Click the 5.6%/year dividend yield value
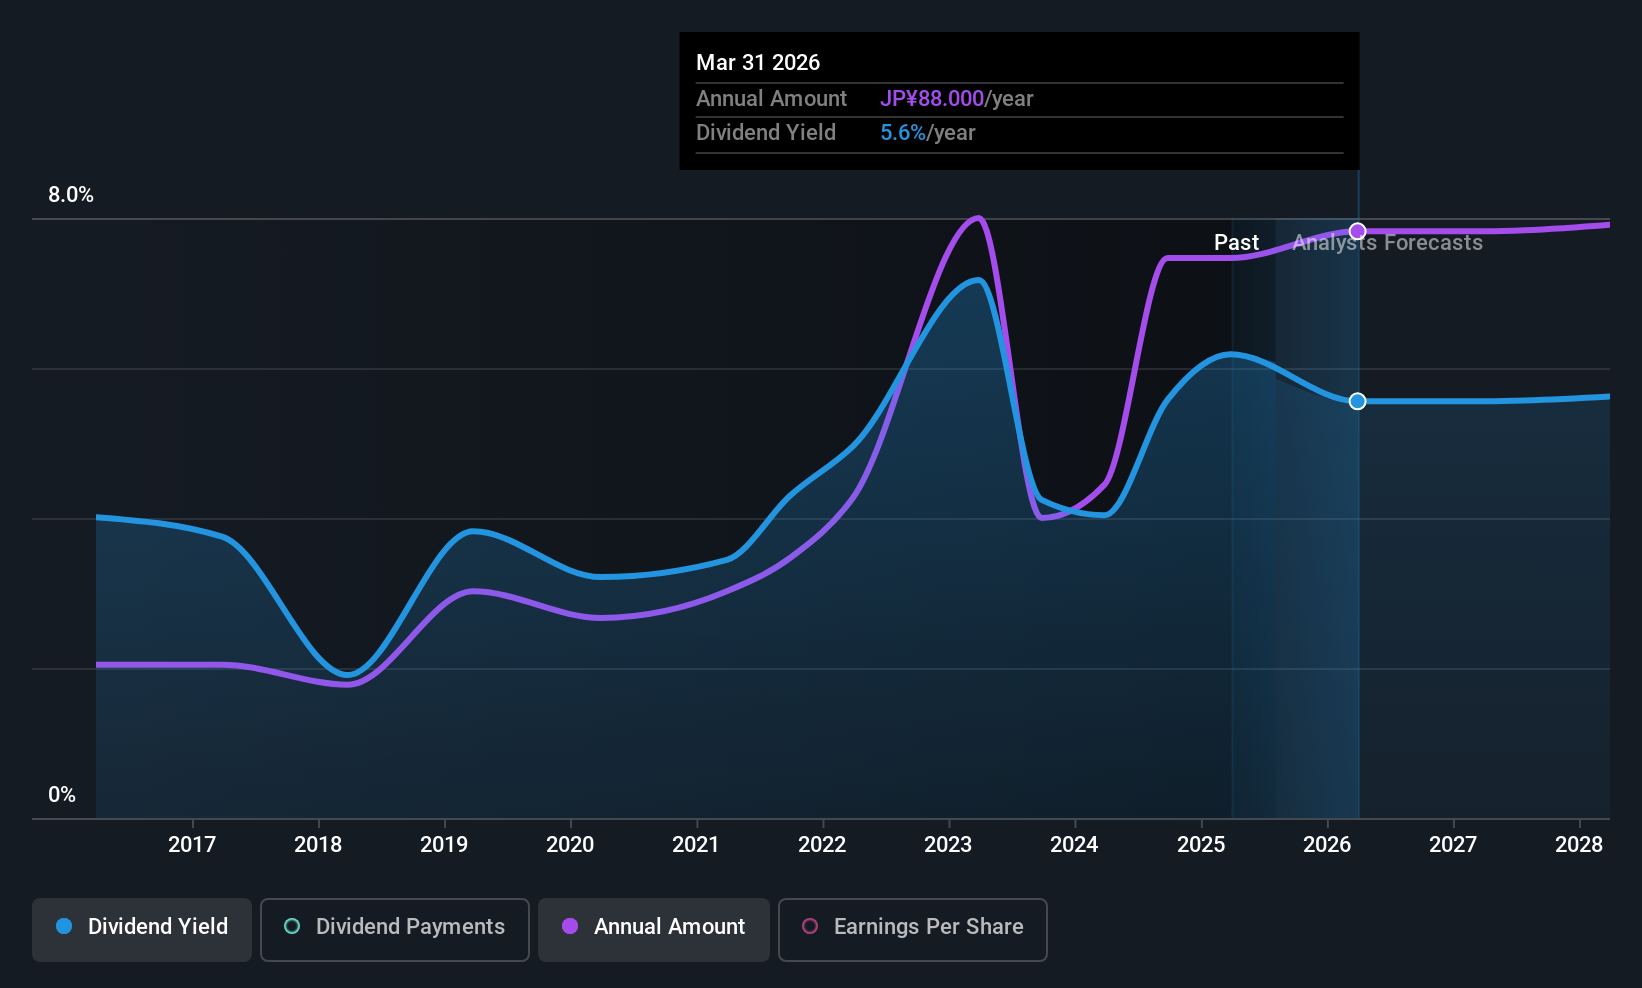 coord(927,133)
